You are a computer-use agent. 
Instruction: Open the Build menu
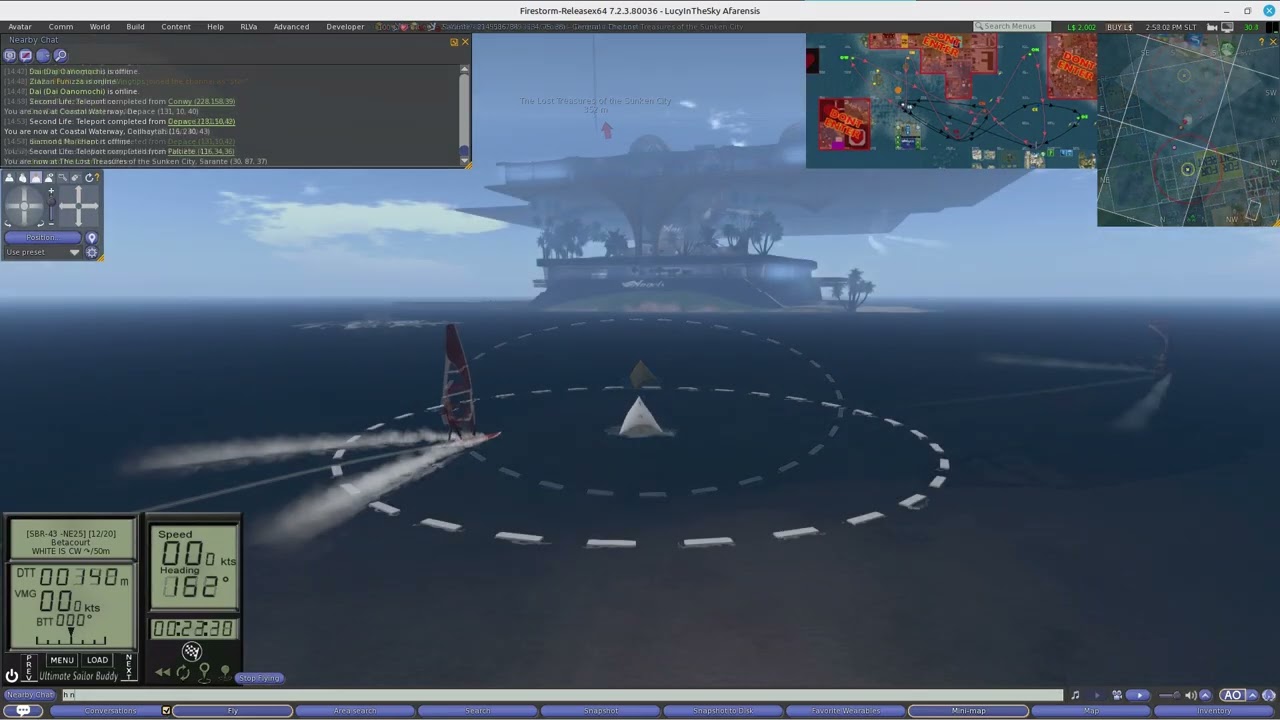pos(135,27)
